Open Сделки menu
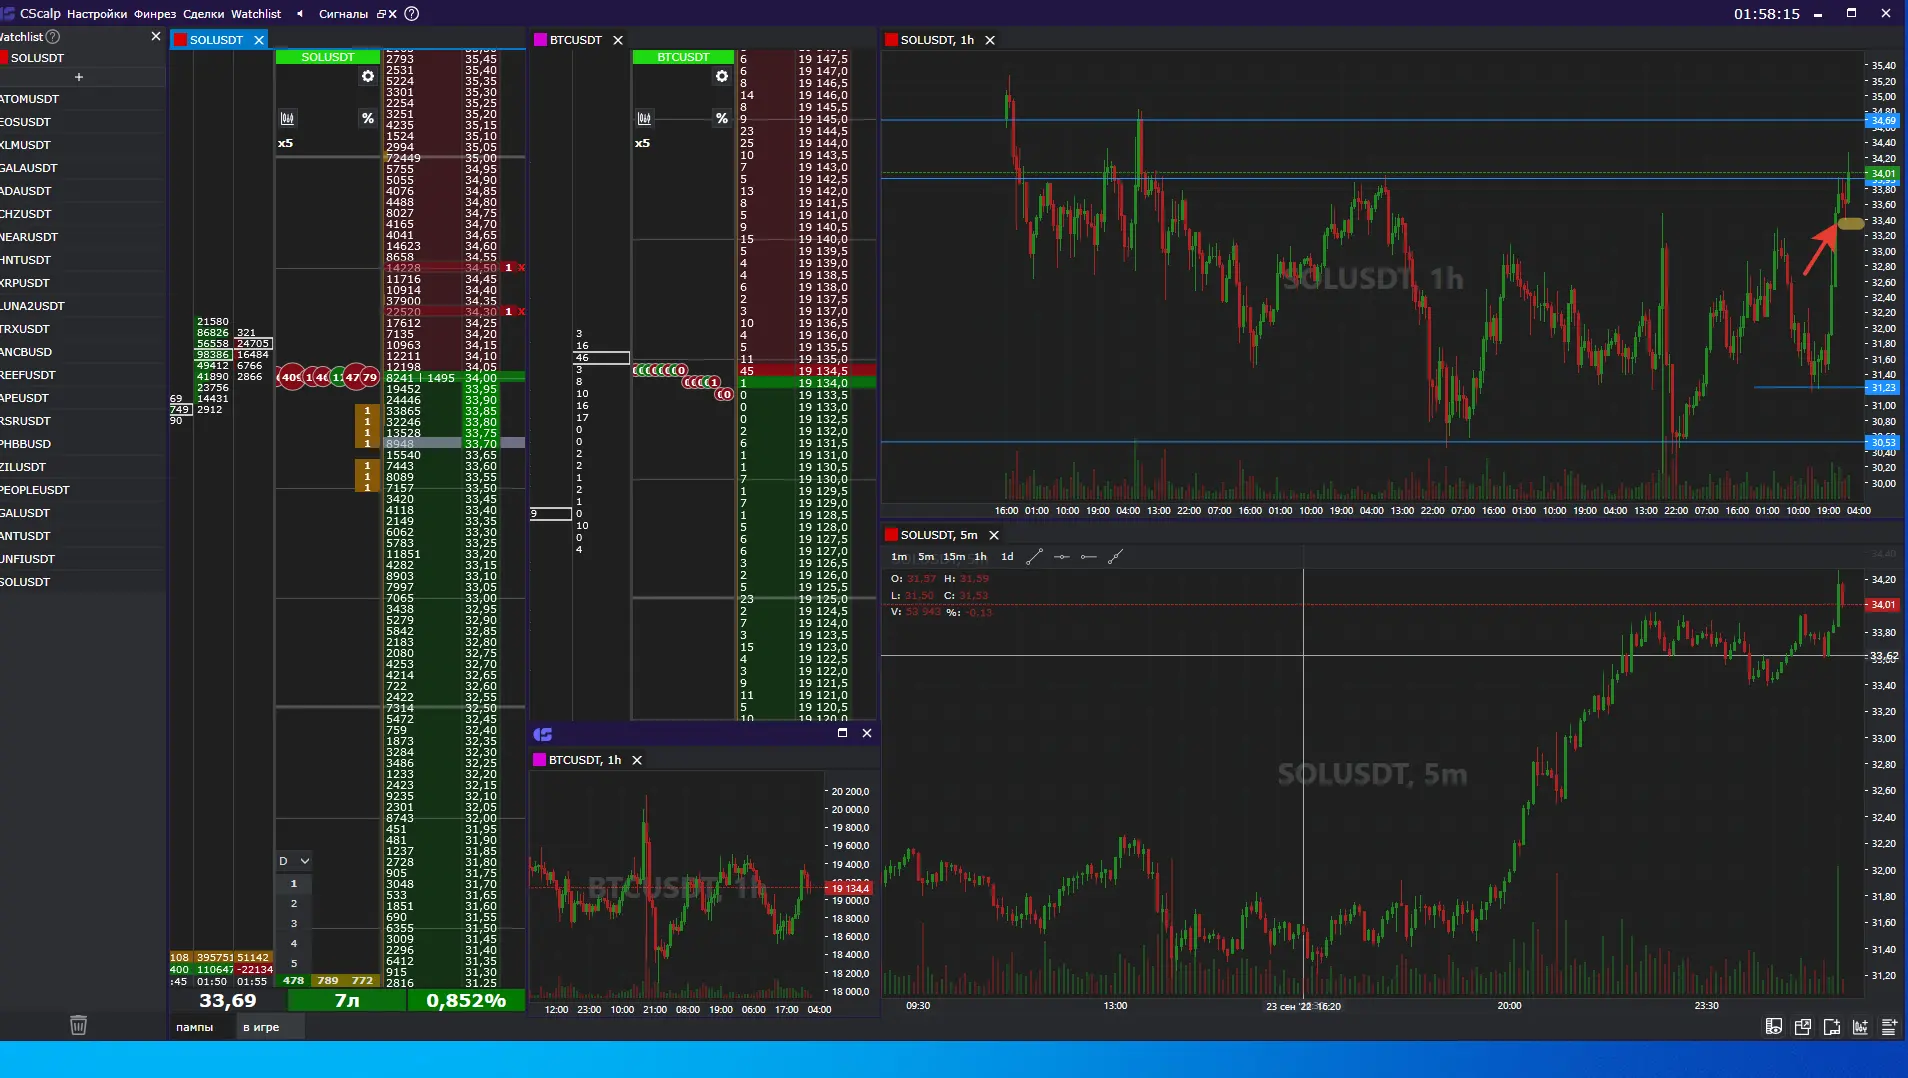The width and height of the screenshot is (1908, 1078). click(x=204, y=14)
